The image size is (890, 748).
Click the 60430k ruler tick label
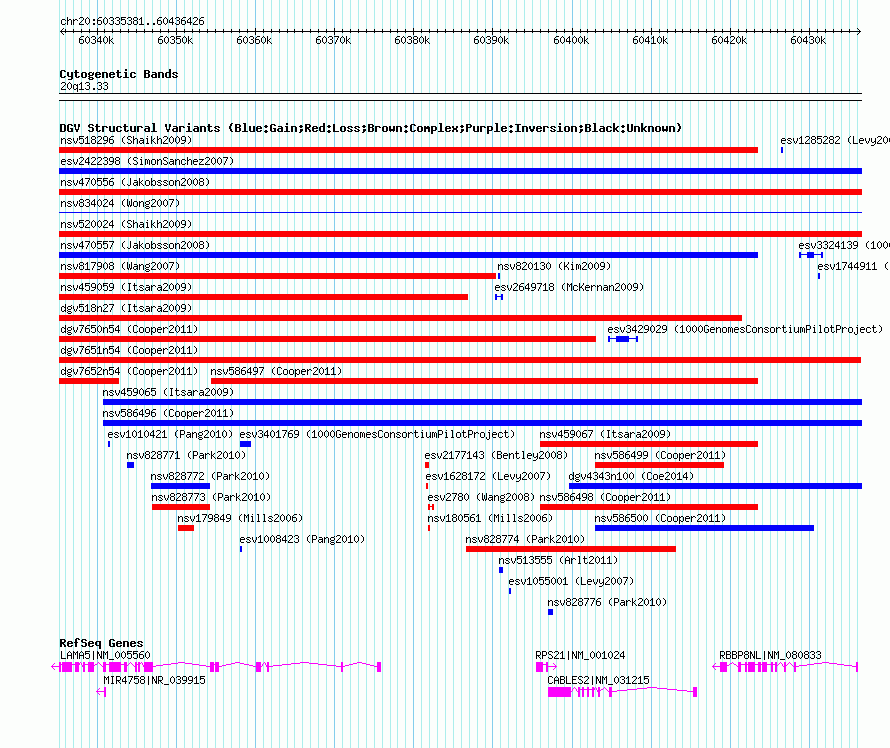808,40
